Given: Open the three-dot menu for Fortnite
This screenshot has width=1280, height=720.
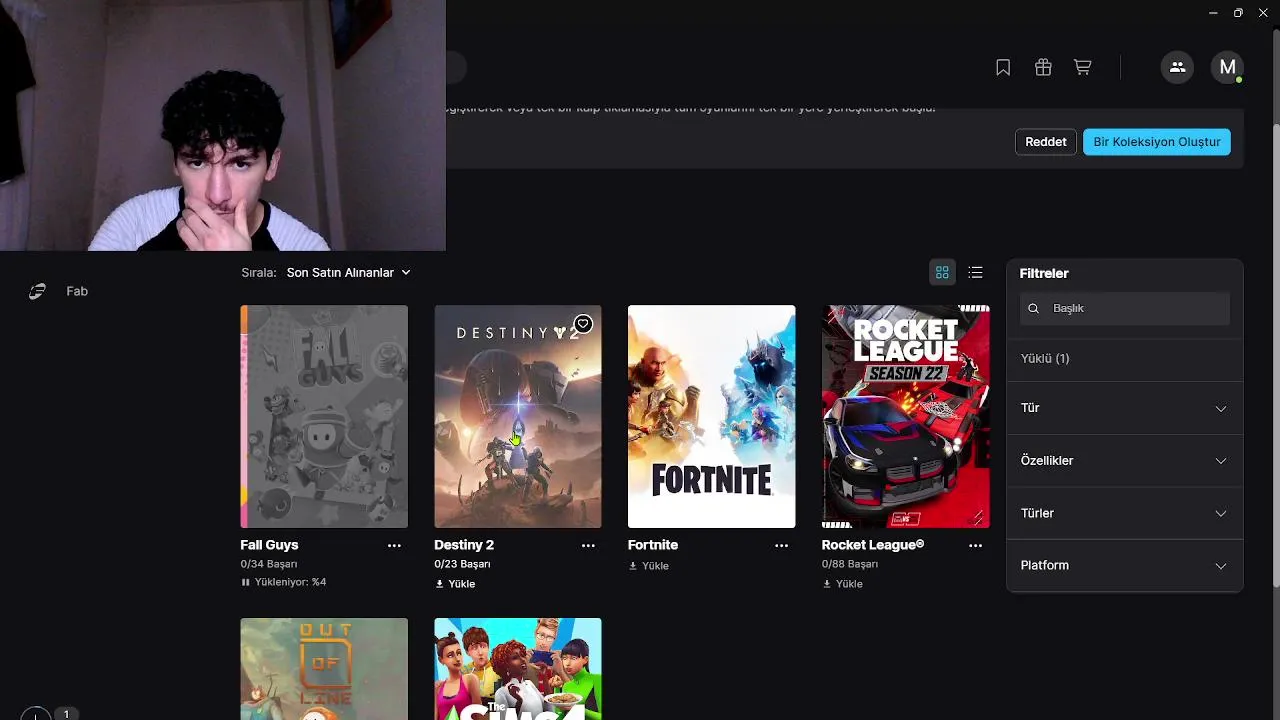Looking at the screenshot, I should 781,545.
